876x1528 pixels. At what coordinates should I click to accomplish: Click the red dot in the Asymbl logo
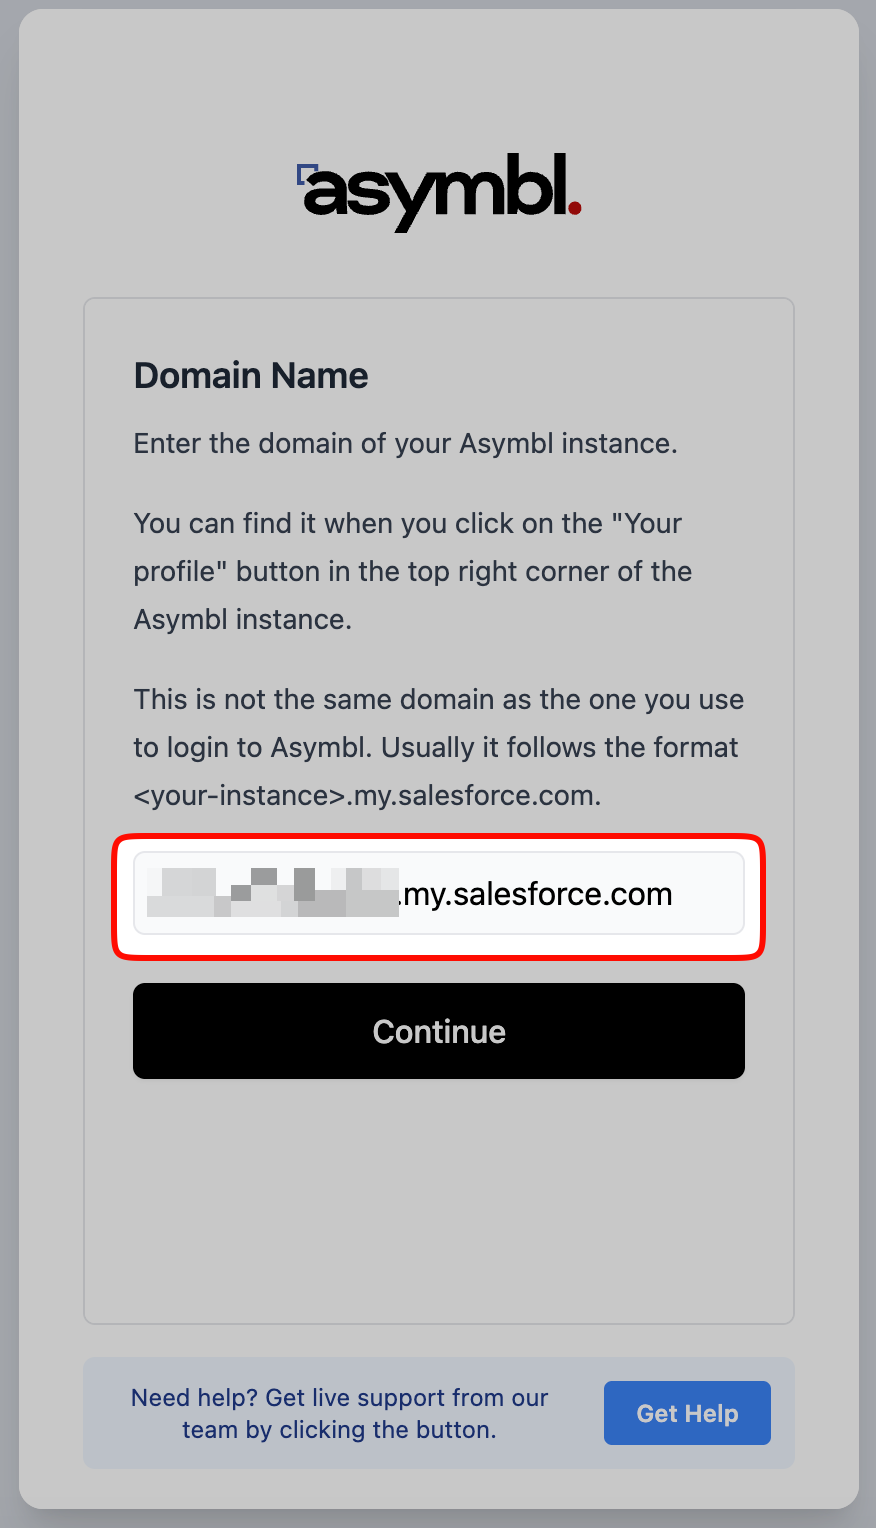coord(574,208)
